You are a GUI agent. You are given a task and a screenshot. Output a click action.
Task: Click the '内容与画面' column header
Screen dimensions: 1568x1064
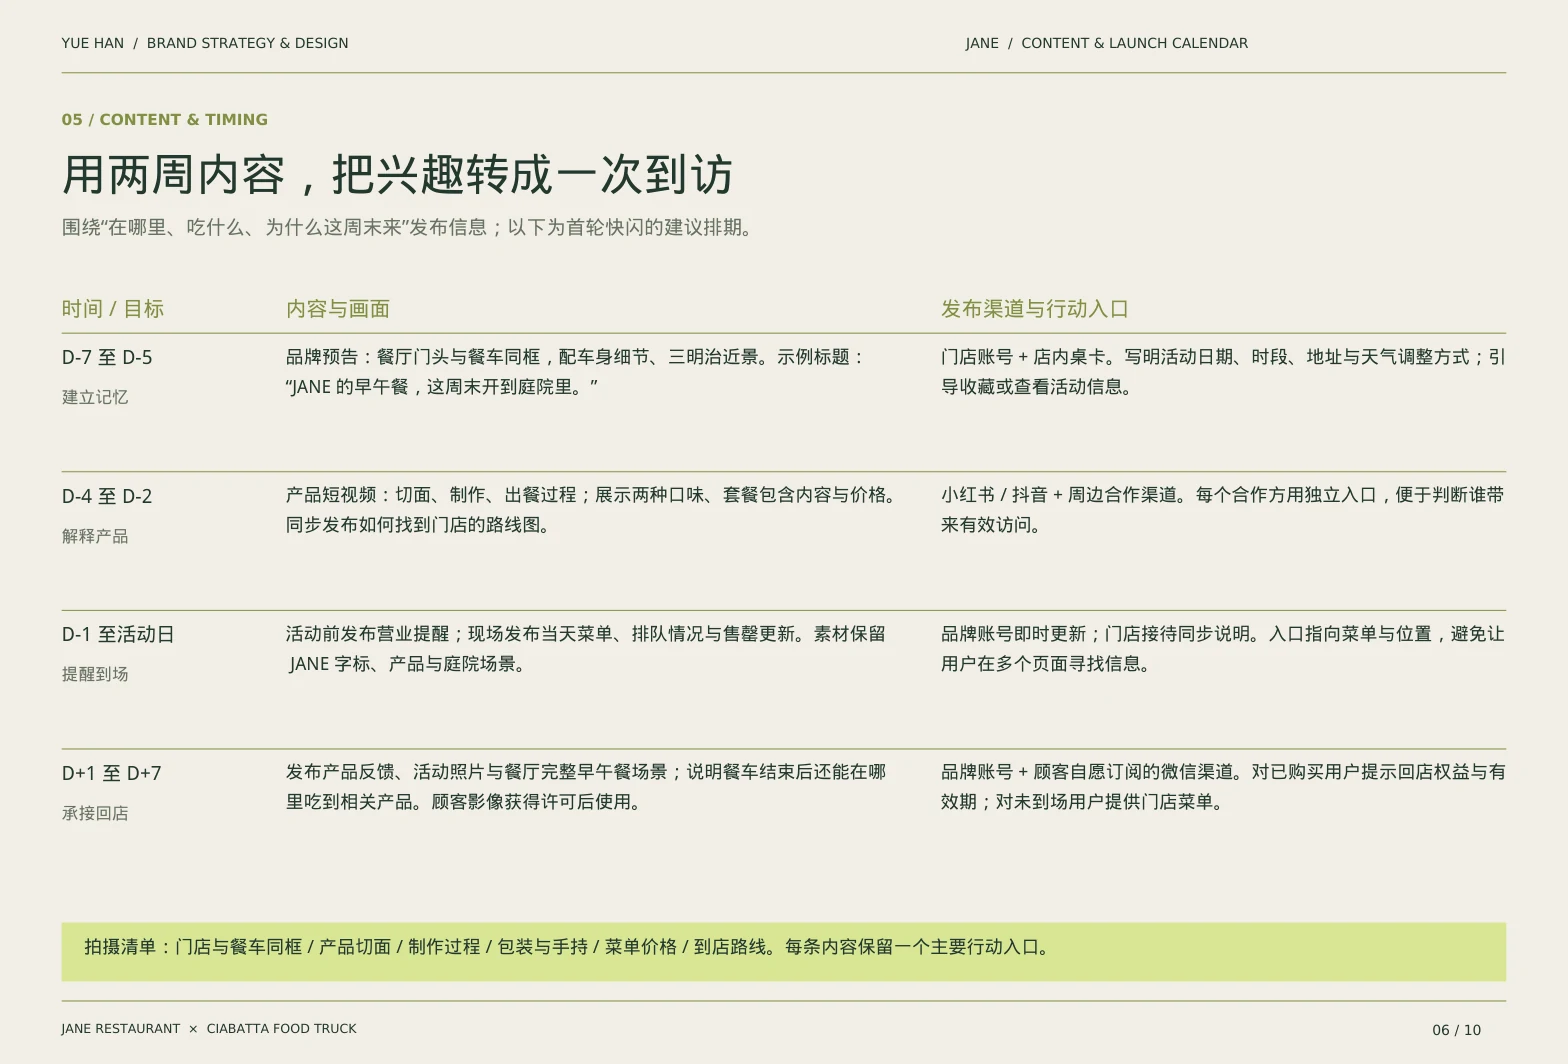pyautogui.click(x=338, y=309)
